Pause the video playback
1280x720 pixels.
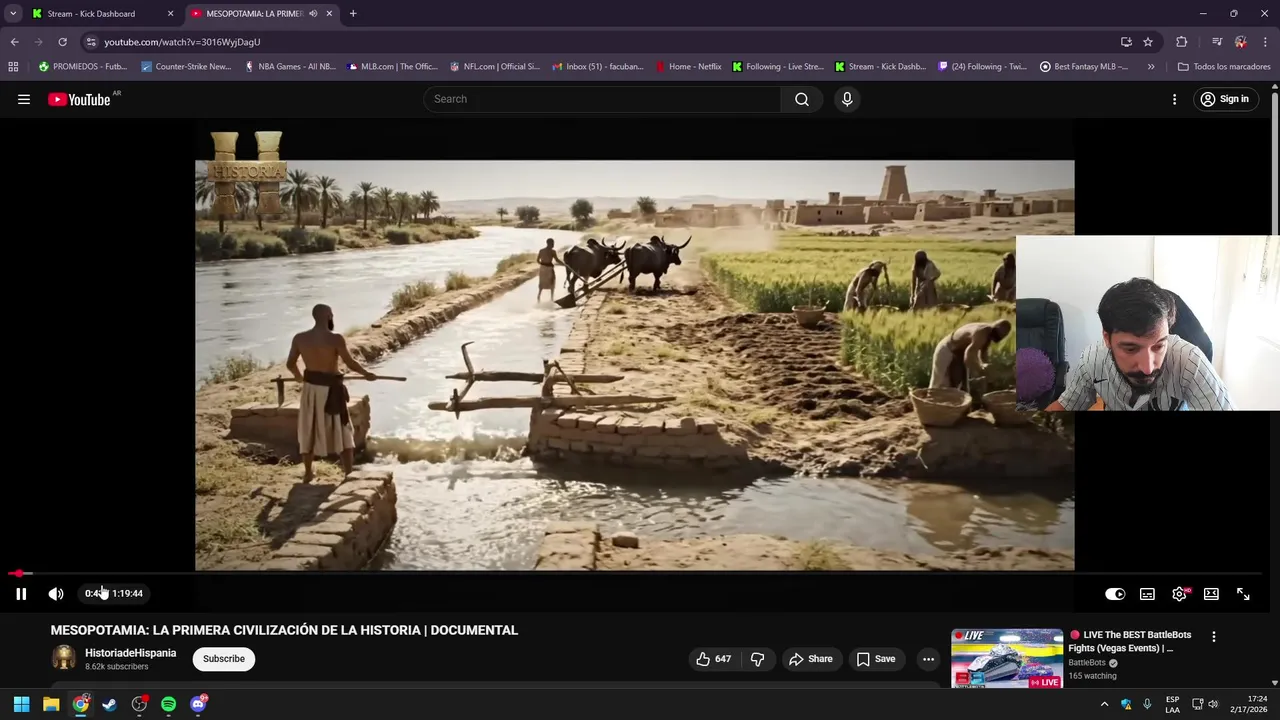[x=21, y=594]
